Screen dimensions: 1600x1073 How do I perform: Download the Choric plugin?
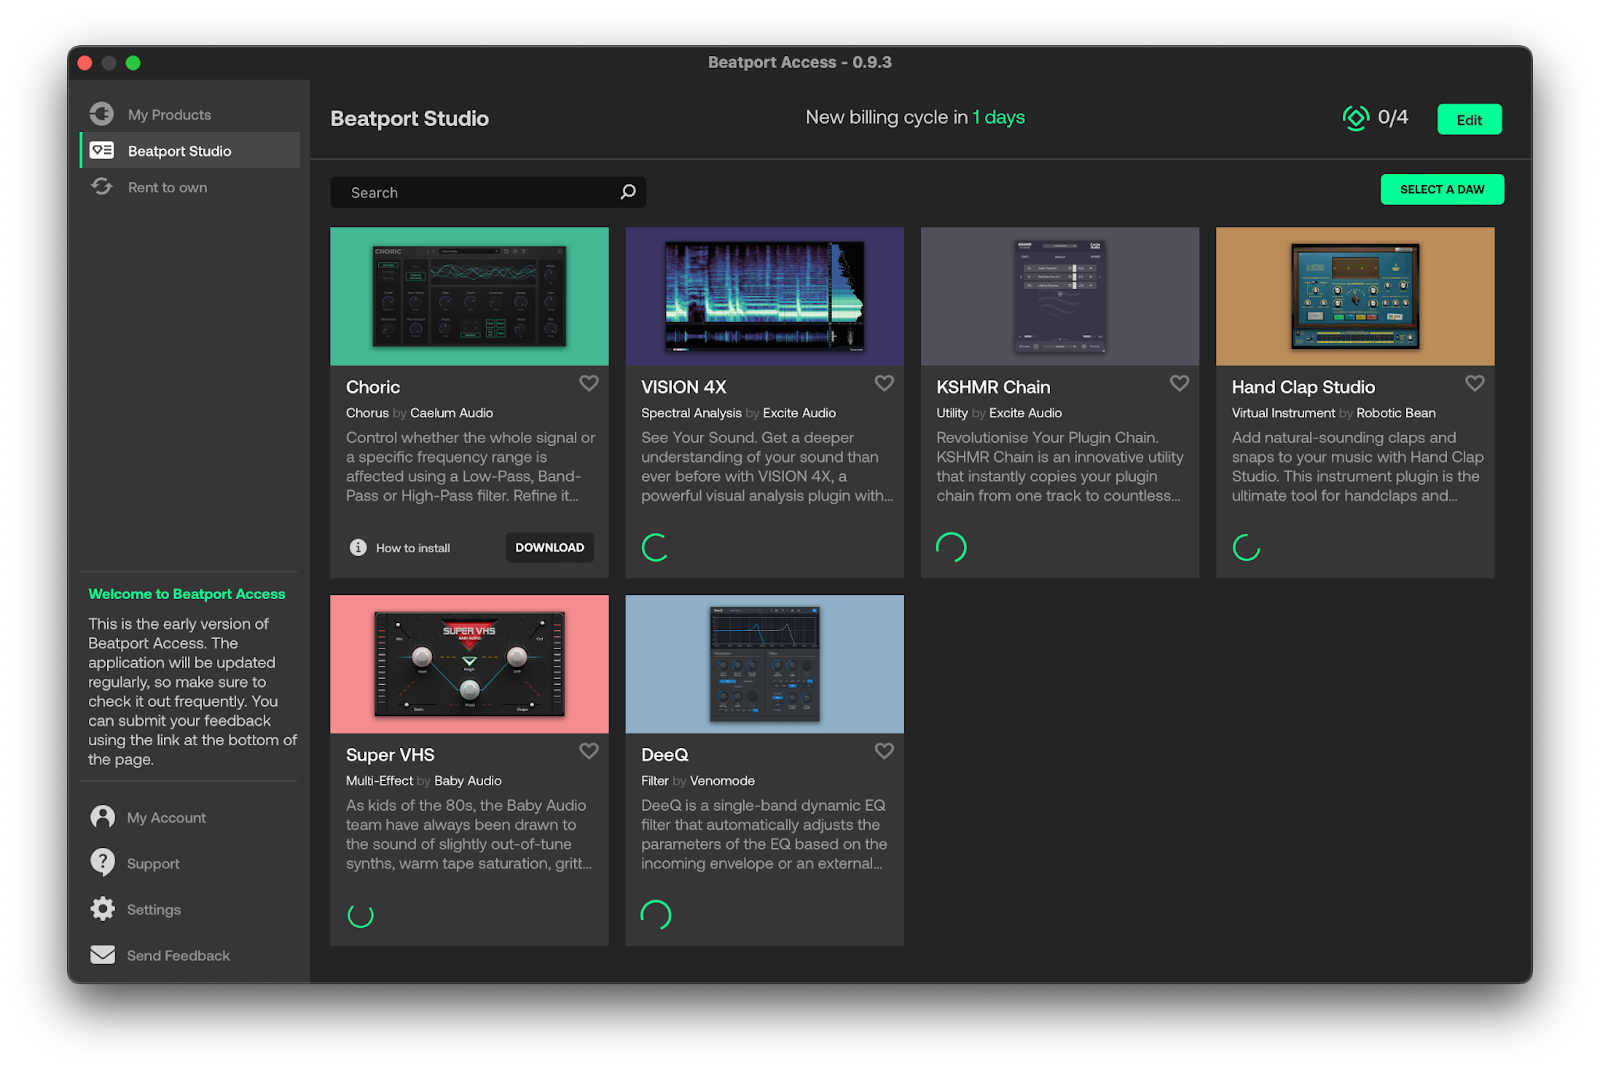click(x=549, y=547)
